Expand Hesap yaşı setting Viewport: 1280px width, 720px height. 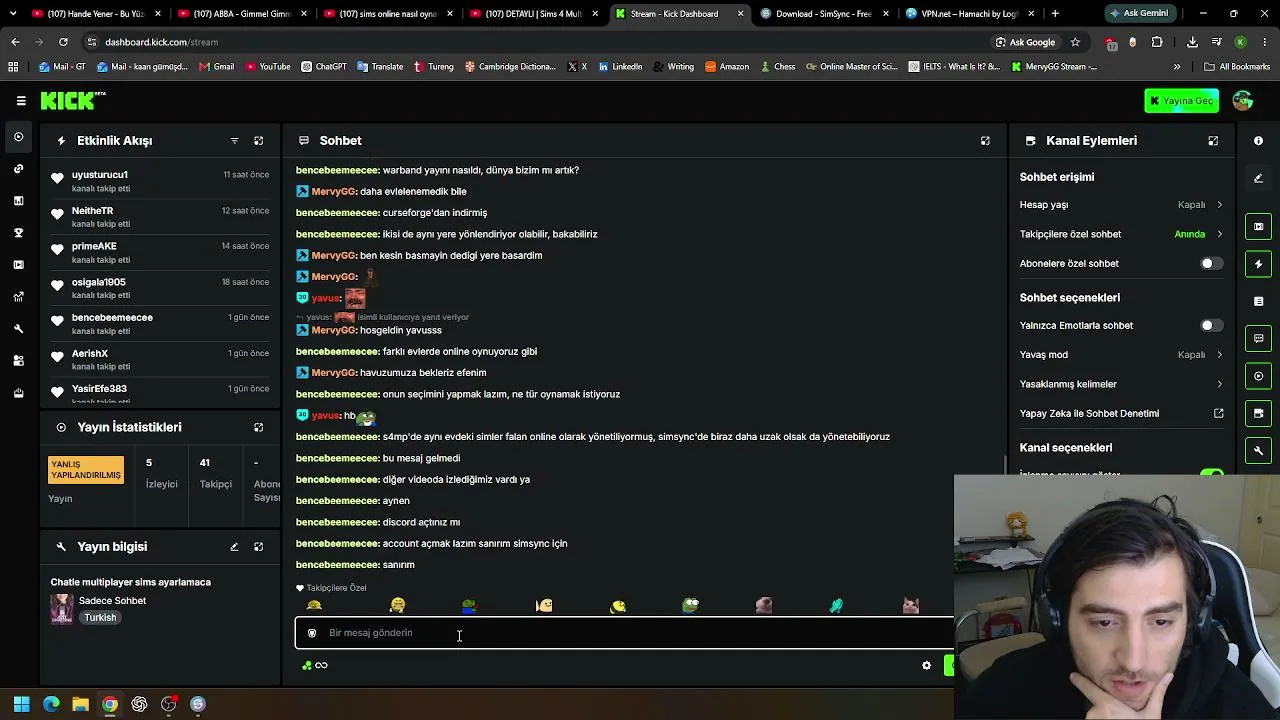1121,205
